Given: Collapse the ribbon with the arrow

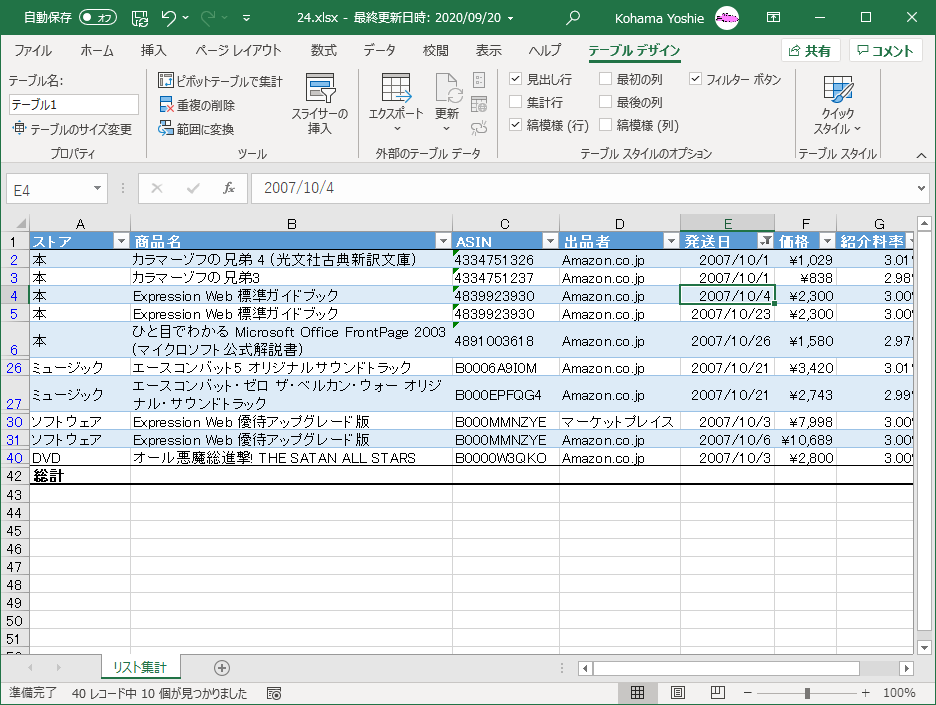Looking at the screenshot, I should click(921, 155).
